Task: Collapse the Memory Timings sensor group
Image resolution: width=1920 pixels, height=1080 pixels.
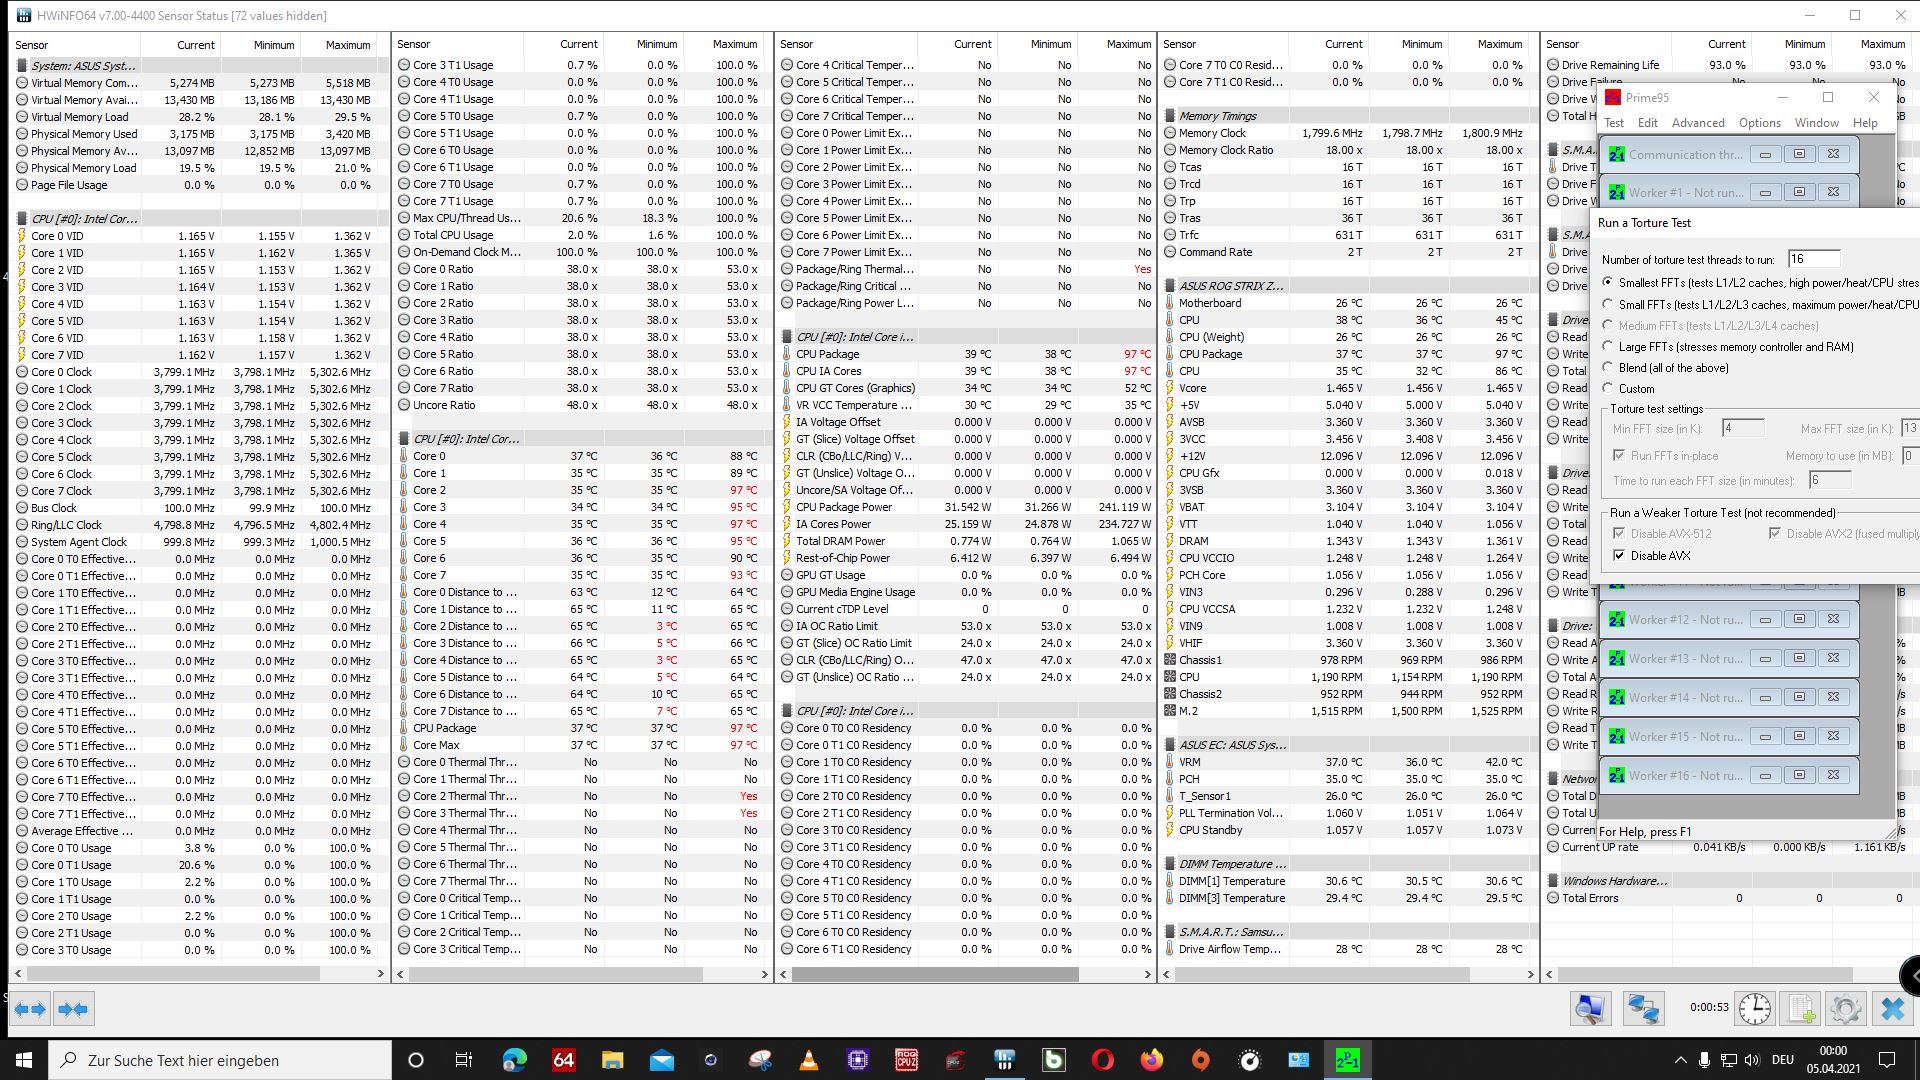Action: 1170,116
